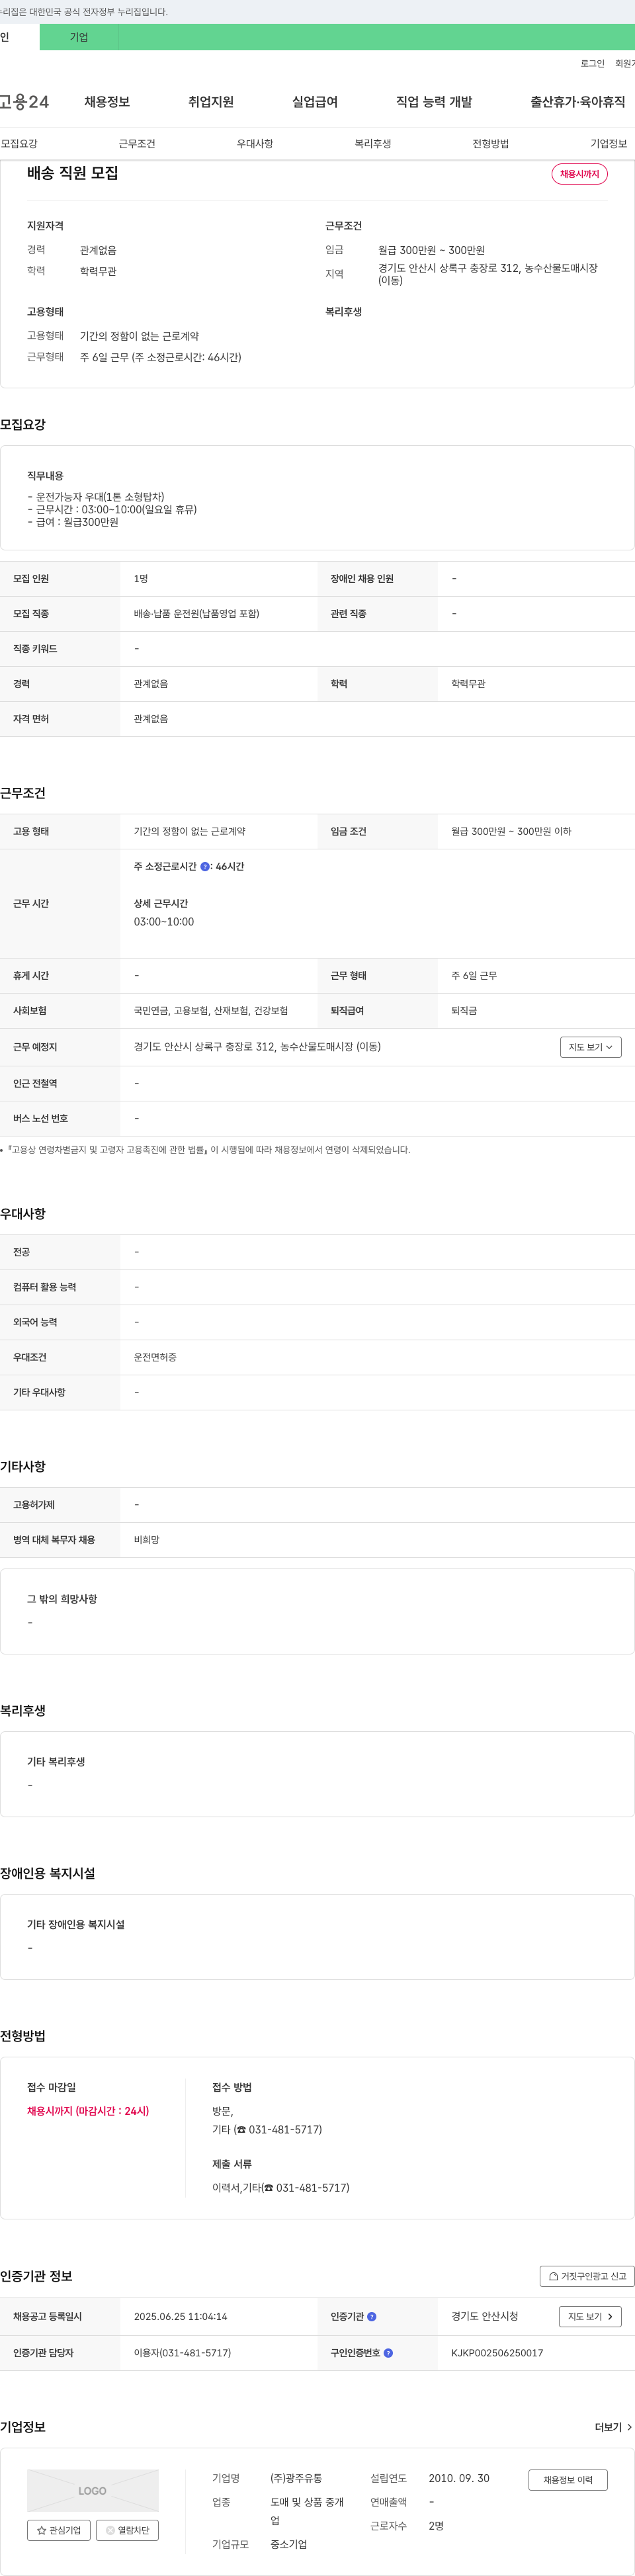
Task: Click the company LOGO placeholder image
Action: click(x=92, y=2491)
